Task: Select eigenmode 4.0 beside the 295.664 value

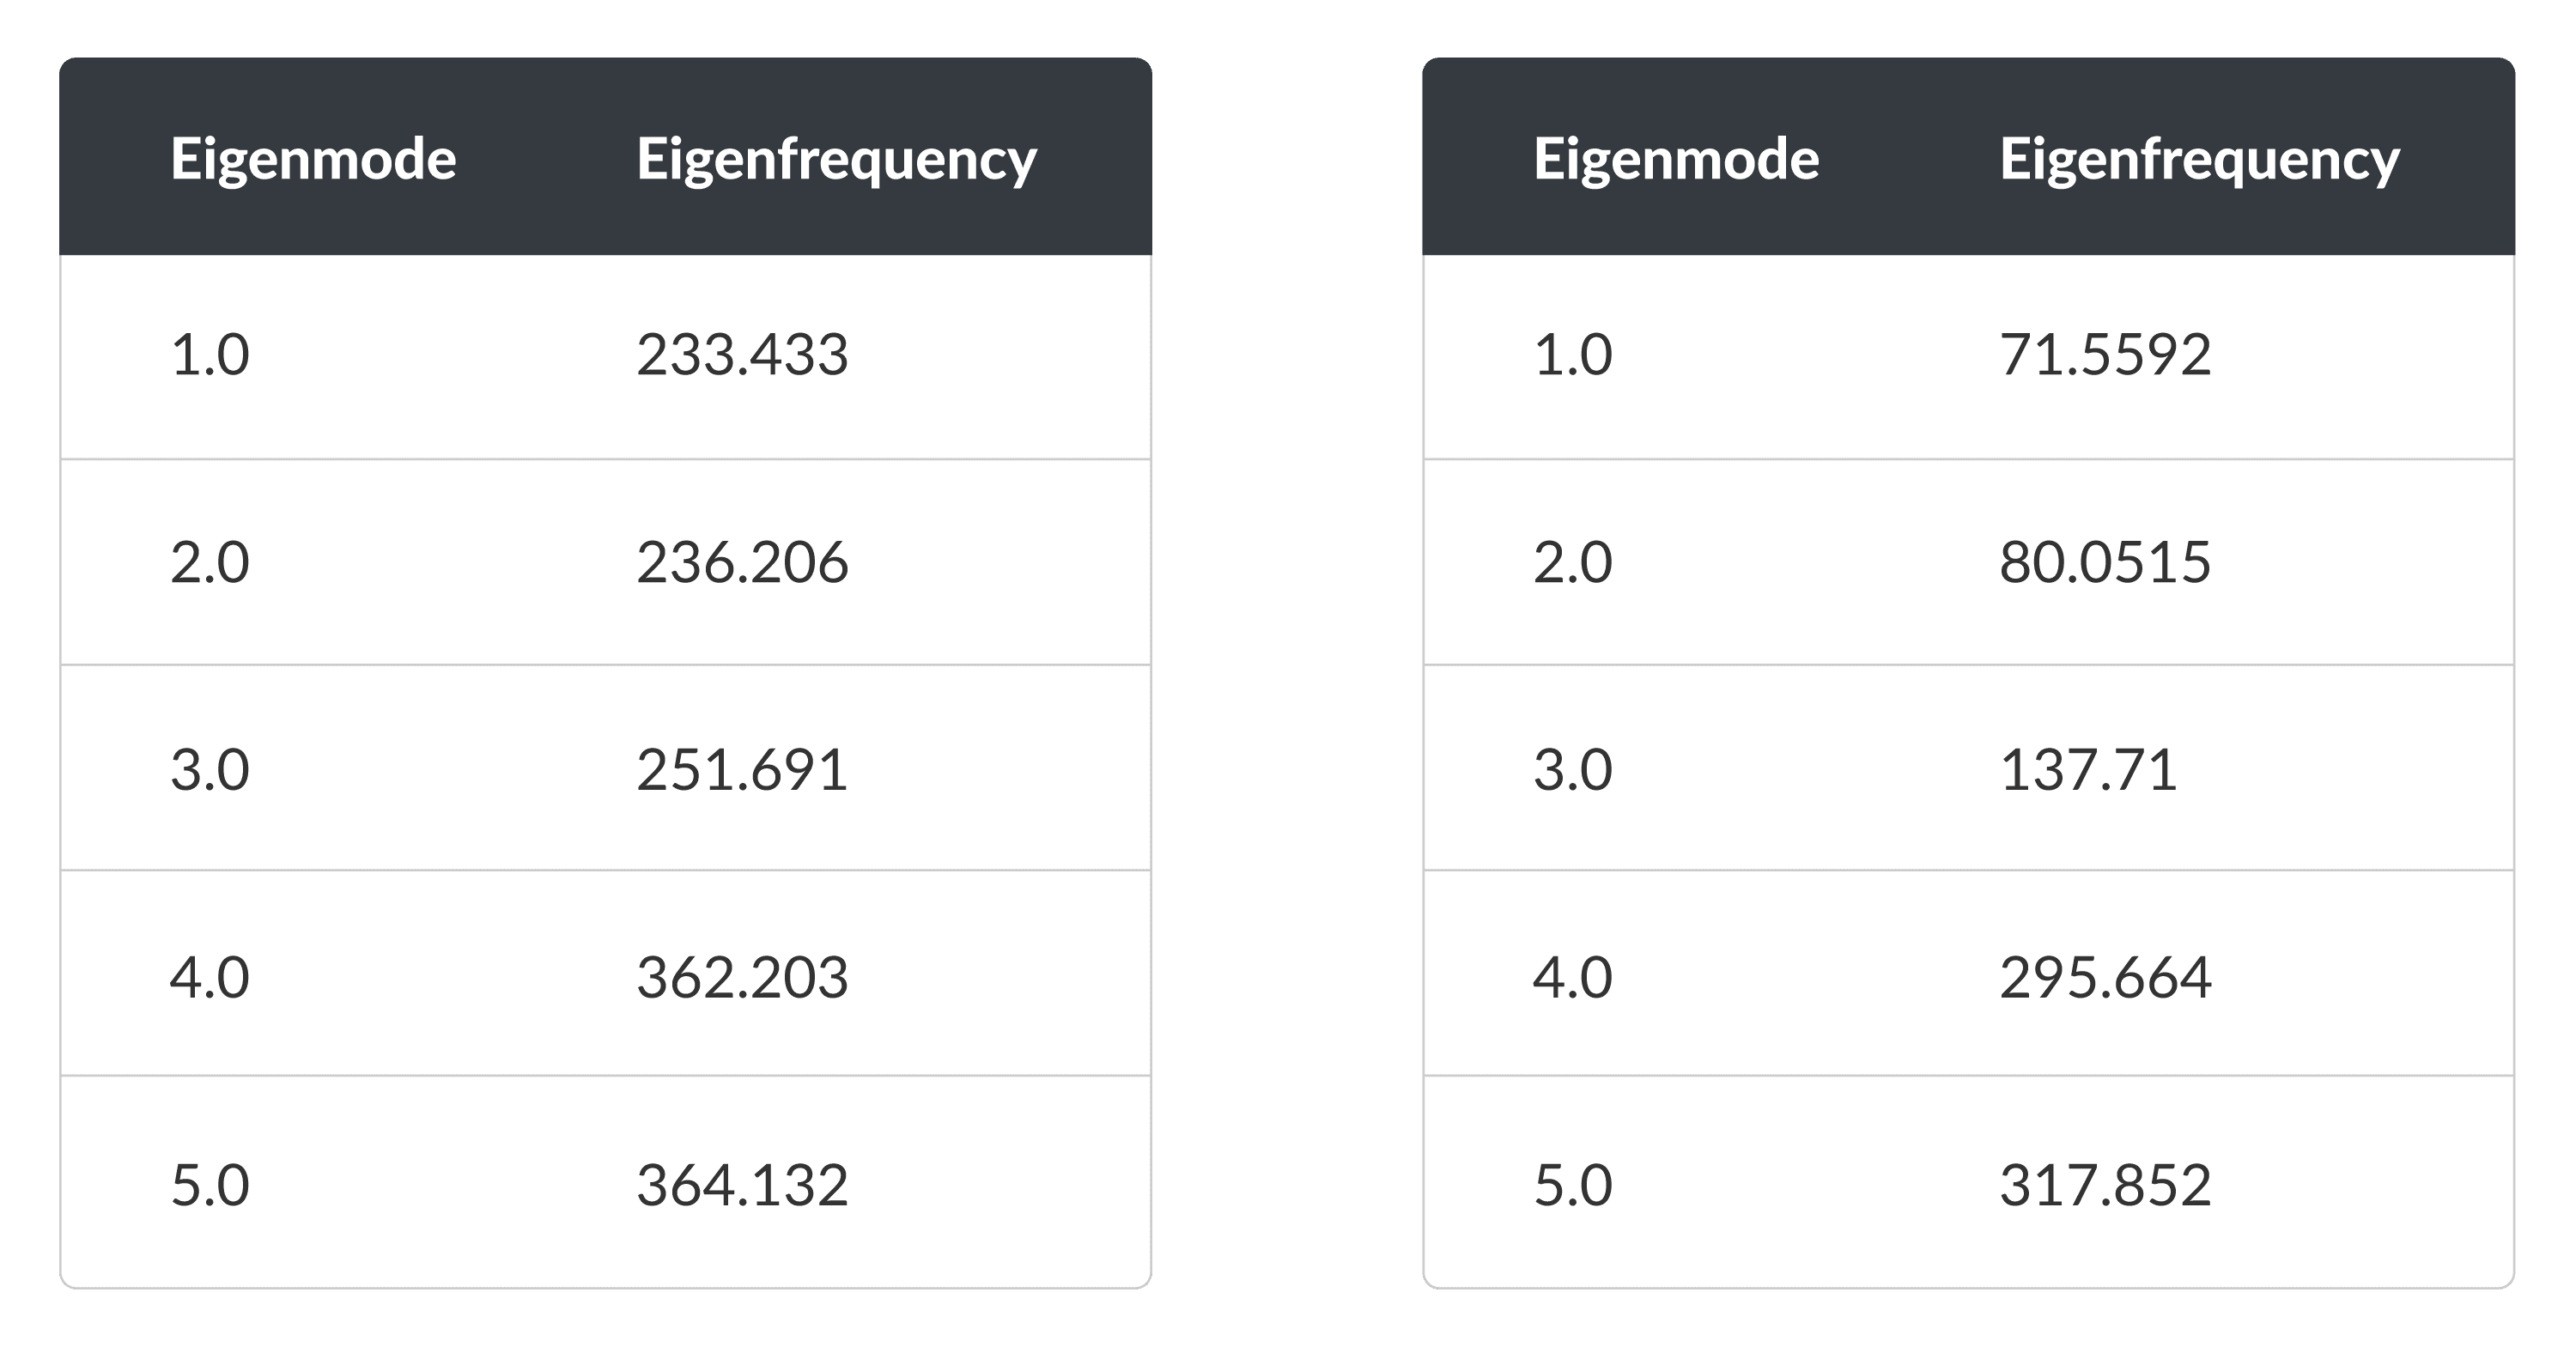Action: [x=1573, y=977]
